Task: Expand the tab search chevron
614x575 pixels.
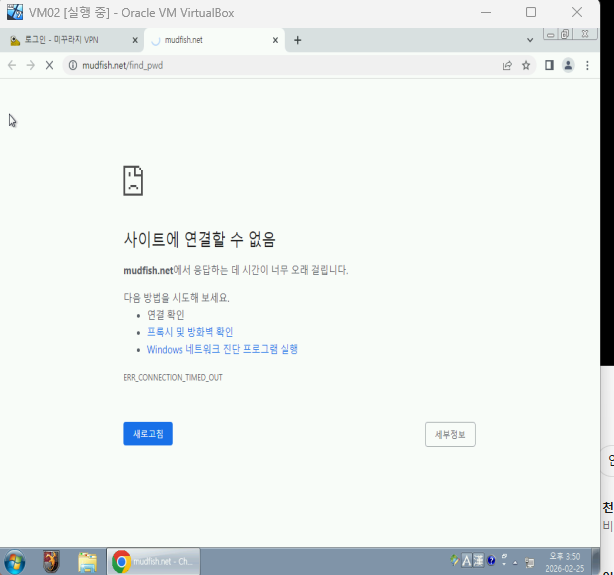Action: 530,40
